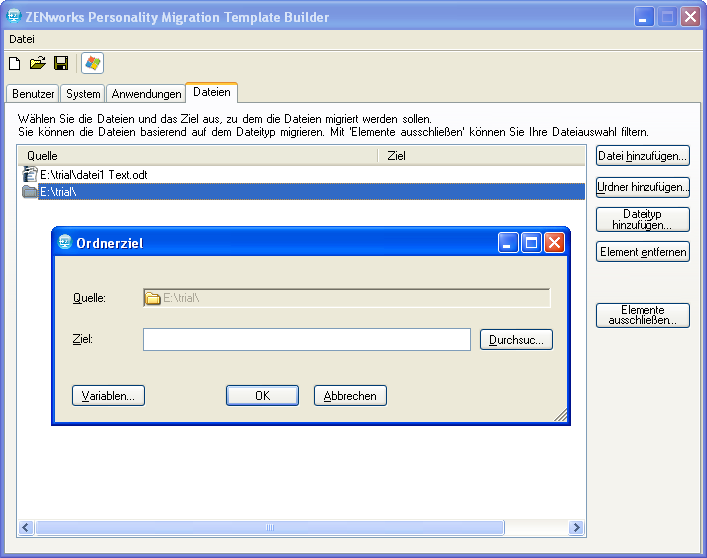Screen dimensions: 707x558
Task: Click the document icon beside datei1 Text.odt
Action: point(30,174)
